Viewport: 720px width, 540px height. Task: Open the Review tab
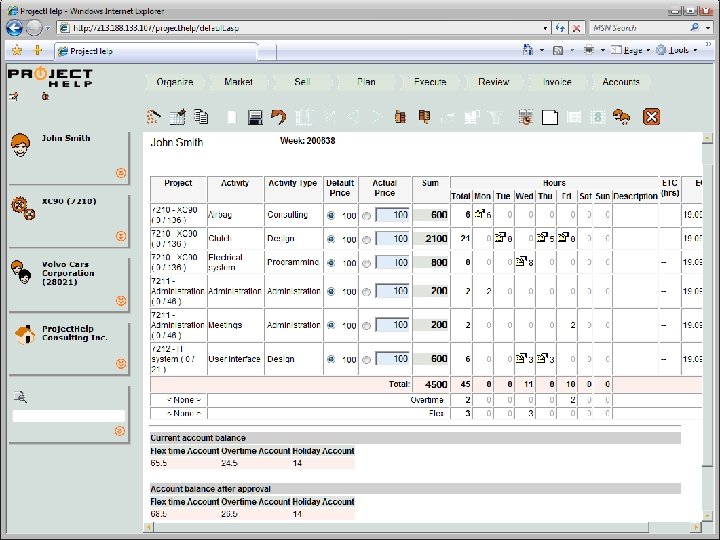(x=493, y=82)
